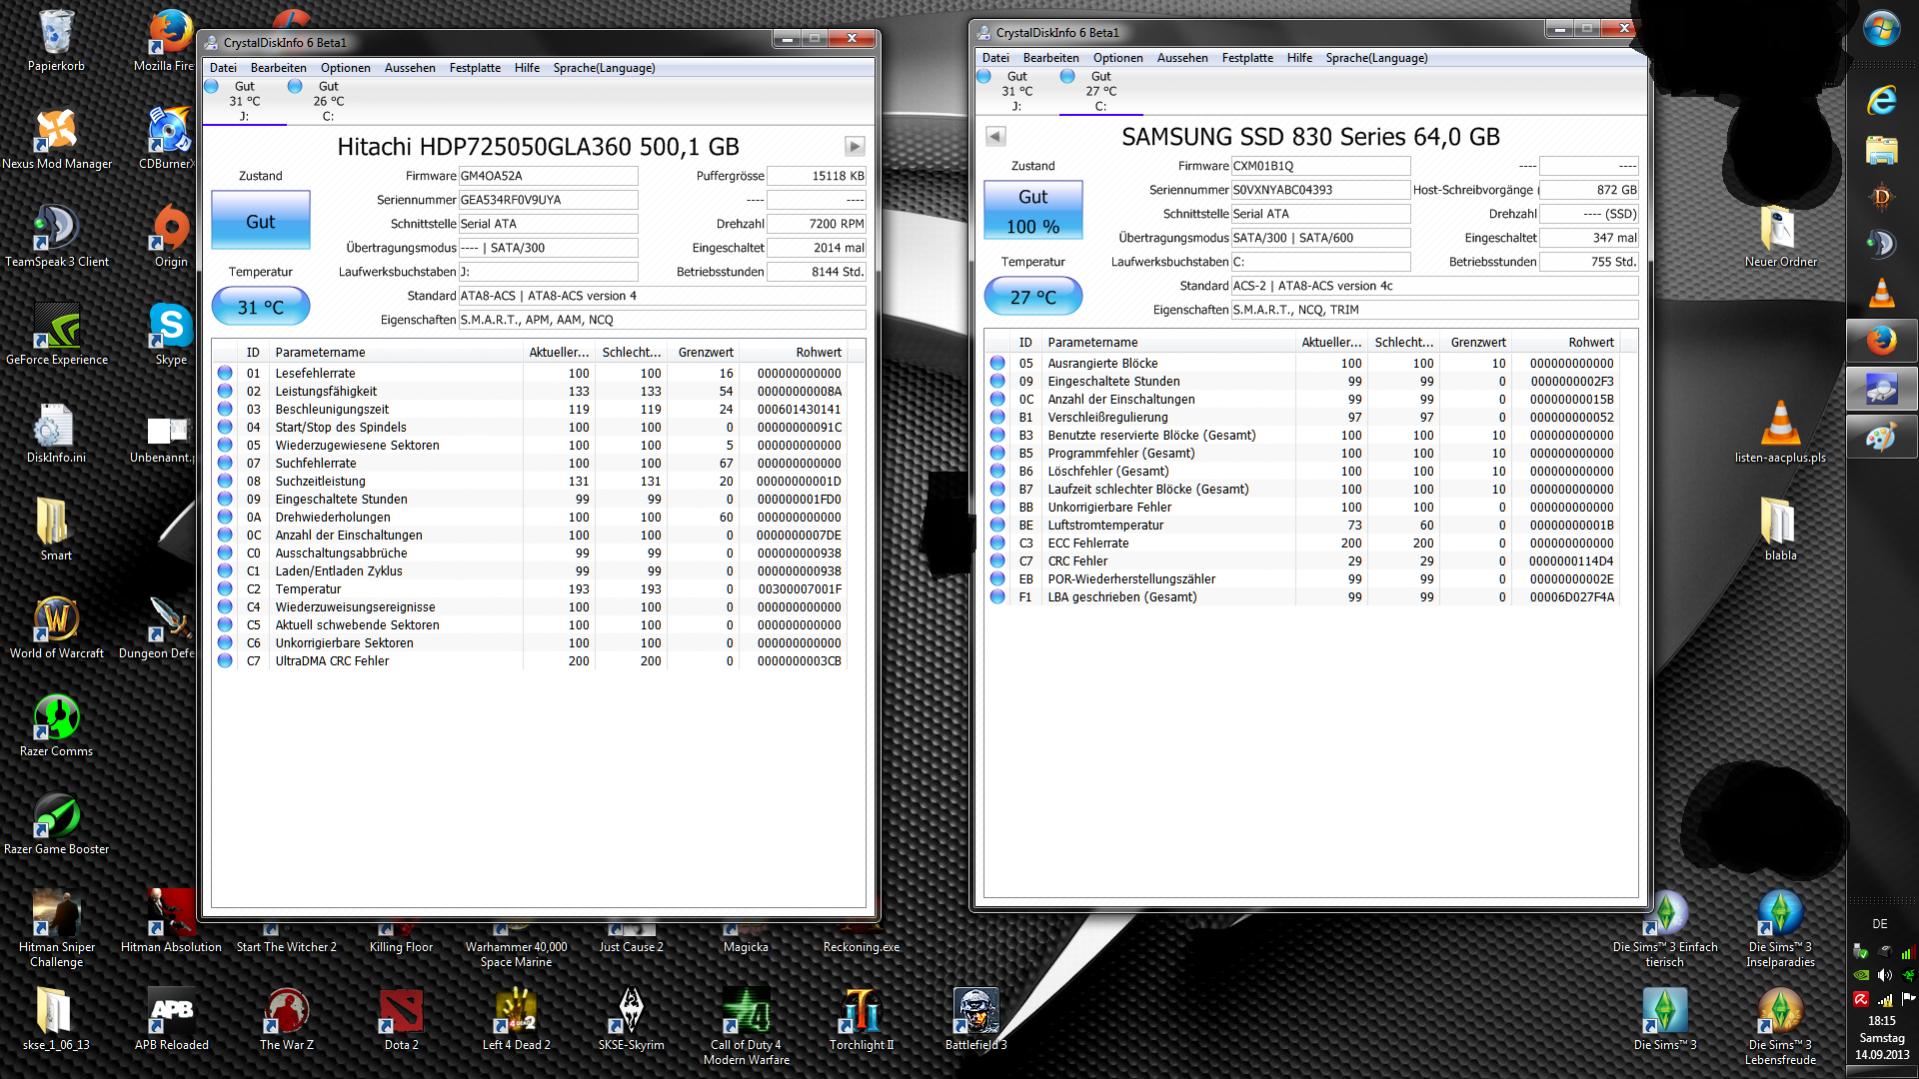Image resolution: width=1919 pixels, height=1079 pixels.
Task: Open Sprache(Language) menu in Samsung window
Action: tap(1376, 58)
